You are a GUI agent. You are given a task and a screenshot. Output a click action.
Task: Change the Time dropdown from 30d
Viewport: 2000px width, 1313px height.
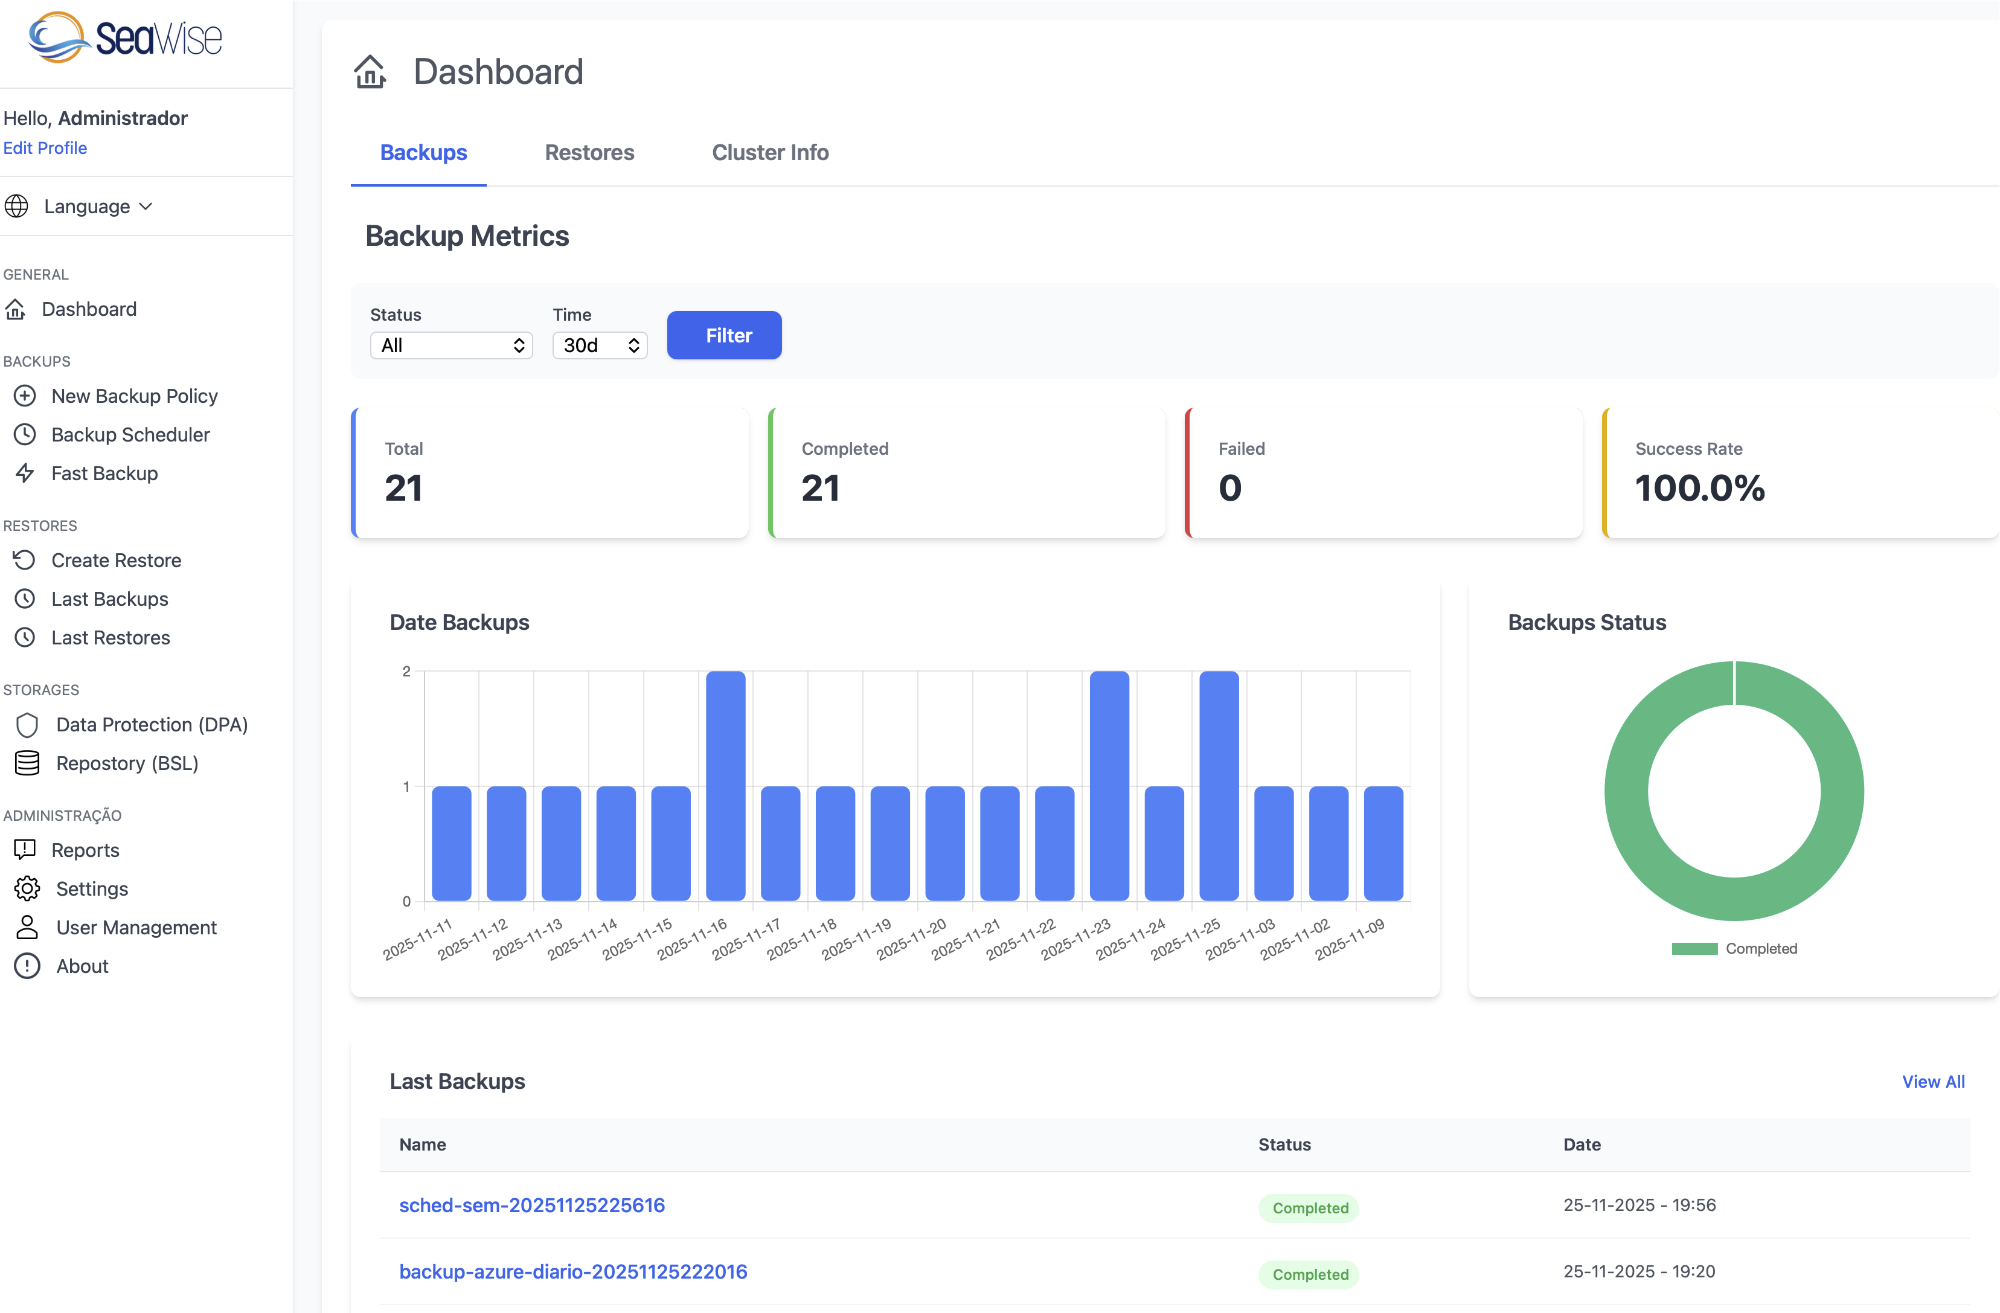coord(599,345)
